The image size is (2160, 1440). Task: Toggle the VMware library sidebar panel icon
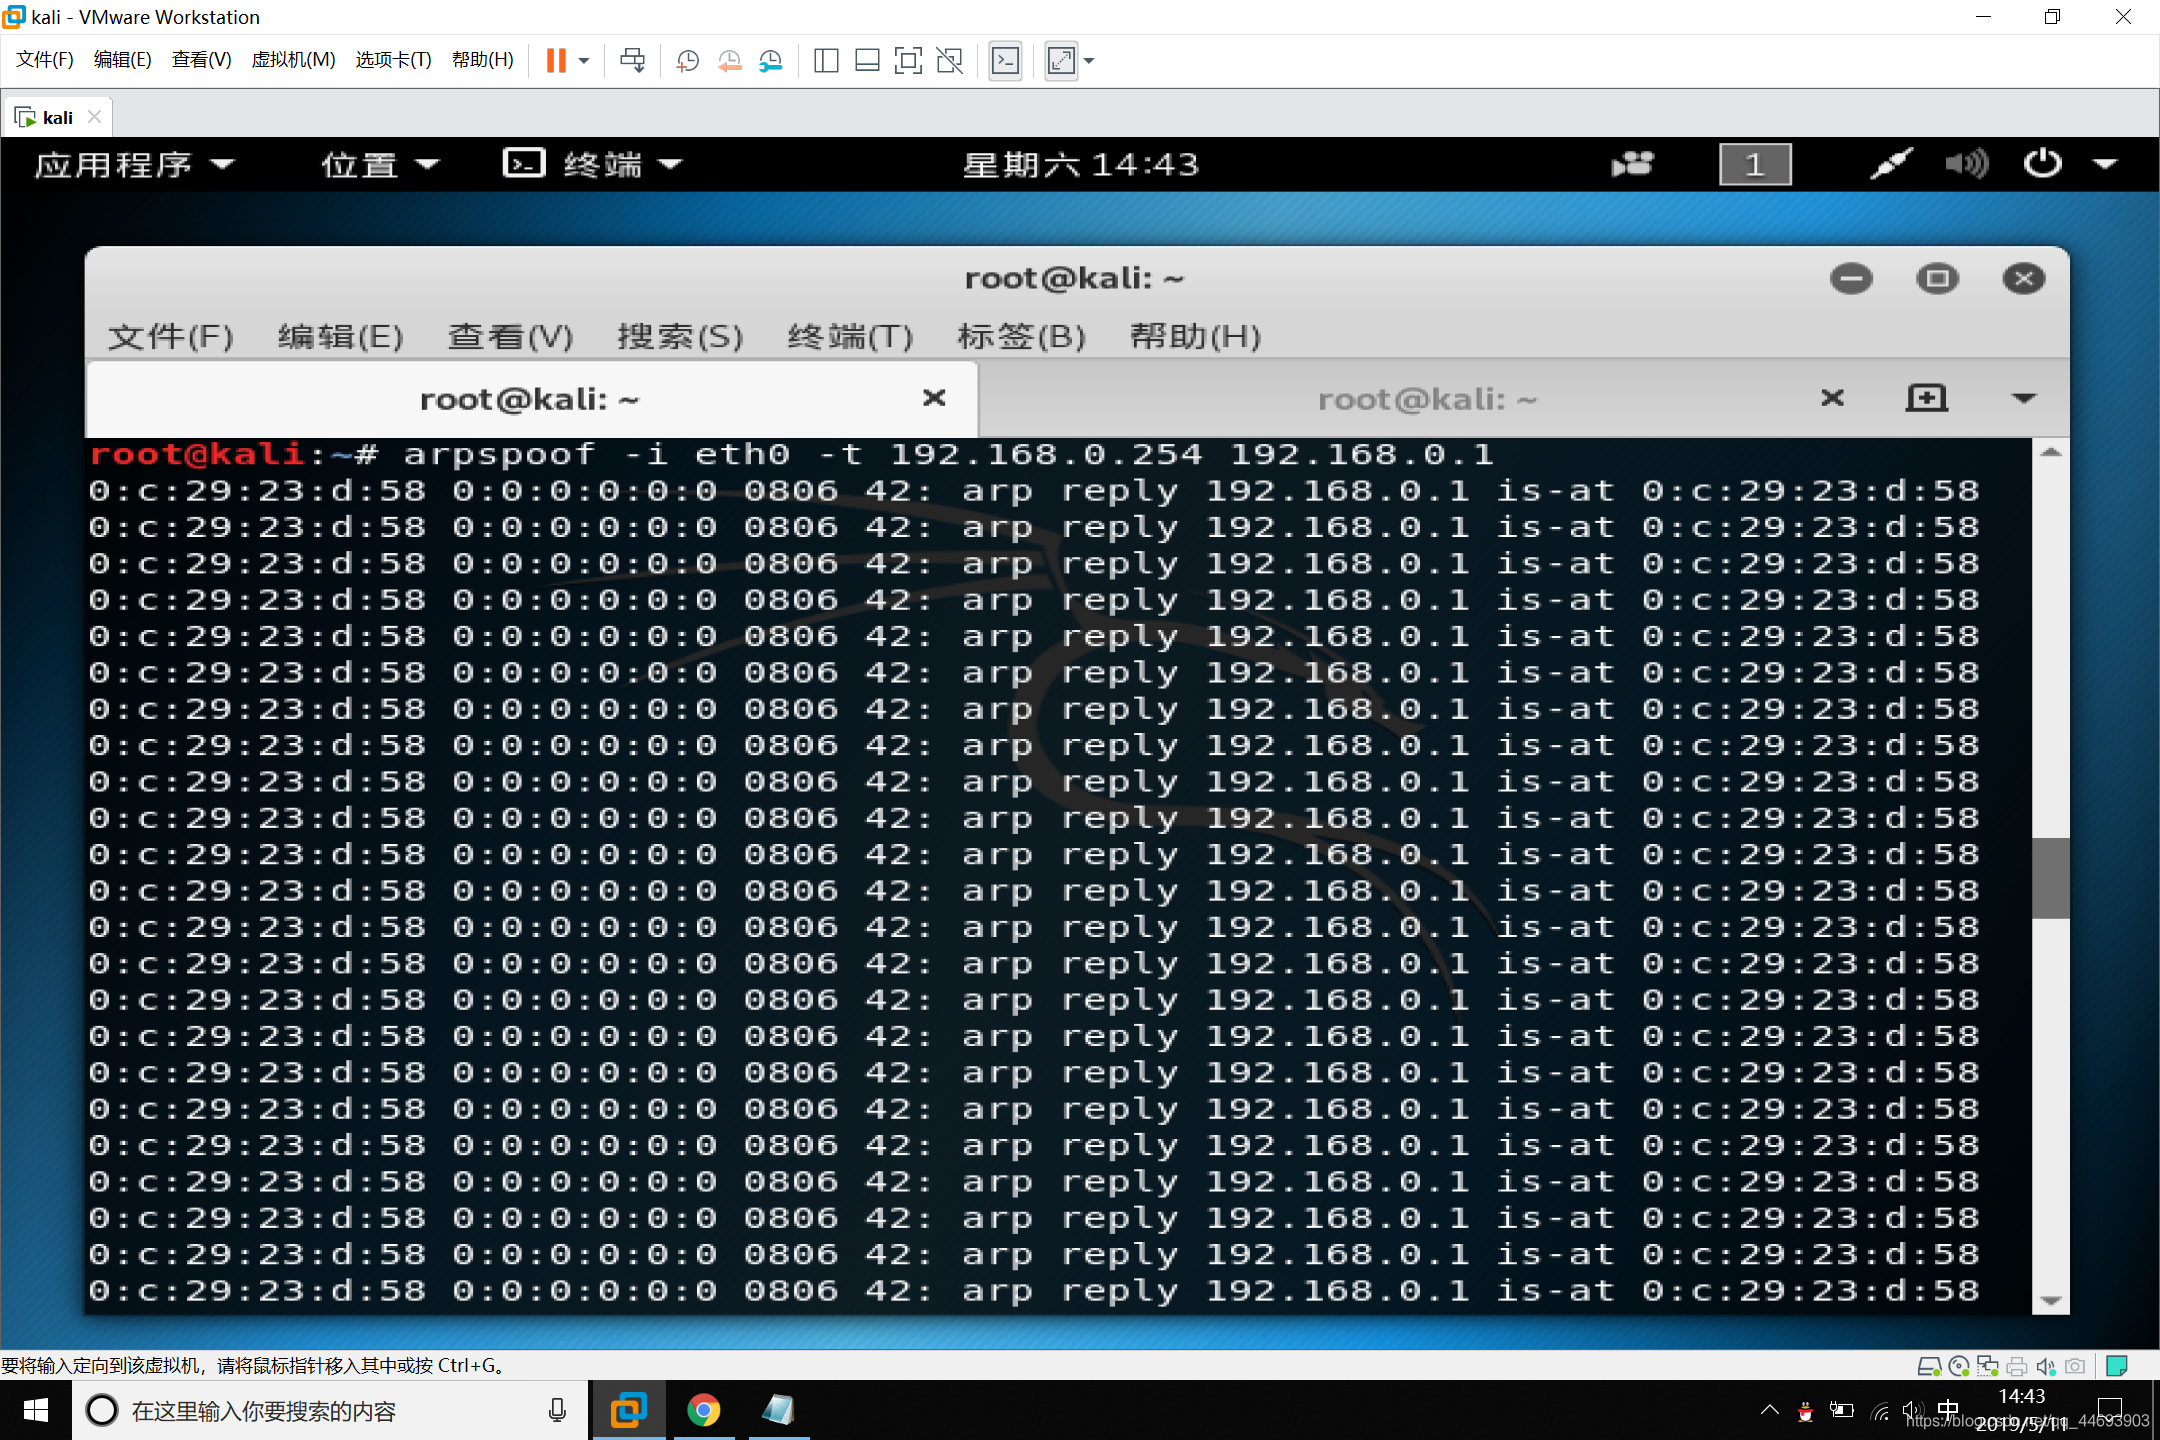coord(826,61)
